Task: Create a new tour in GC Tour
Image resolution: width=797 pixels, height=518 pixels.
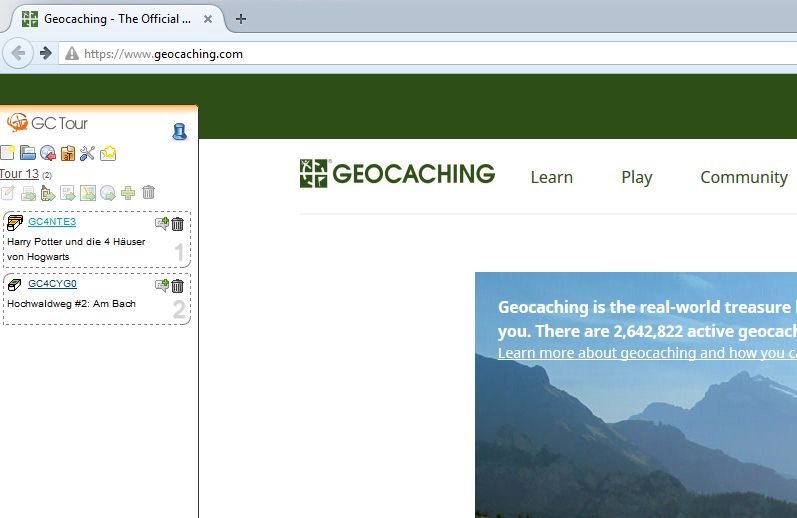Action: (7, 153)
